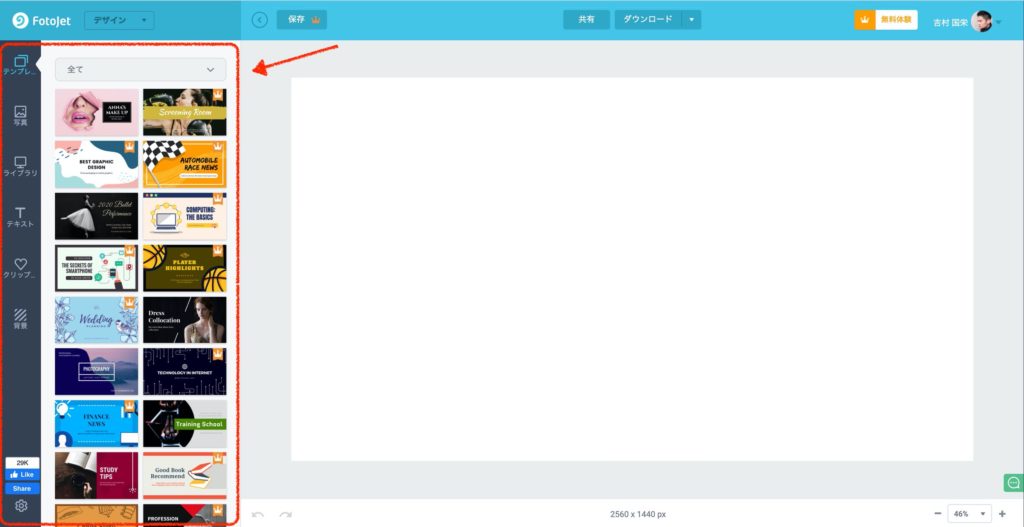Screen dimensions: 1024x527
Task: Open the Clipart panel with heart icon
Action: point(20,268)
